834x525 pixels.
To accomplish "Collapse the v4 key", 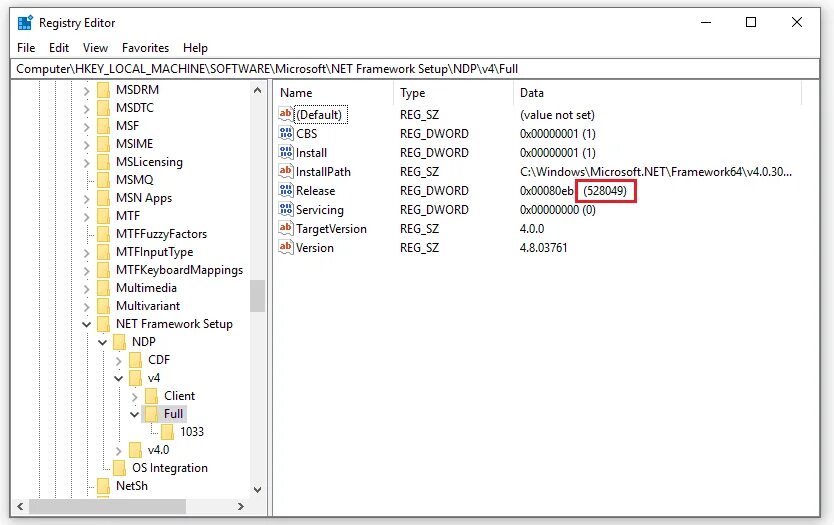I will coord(119,378).
